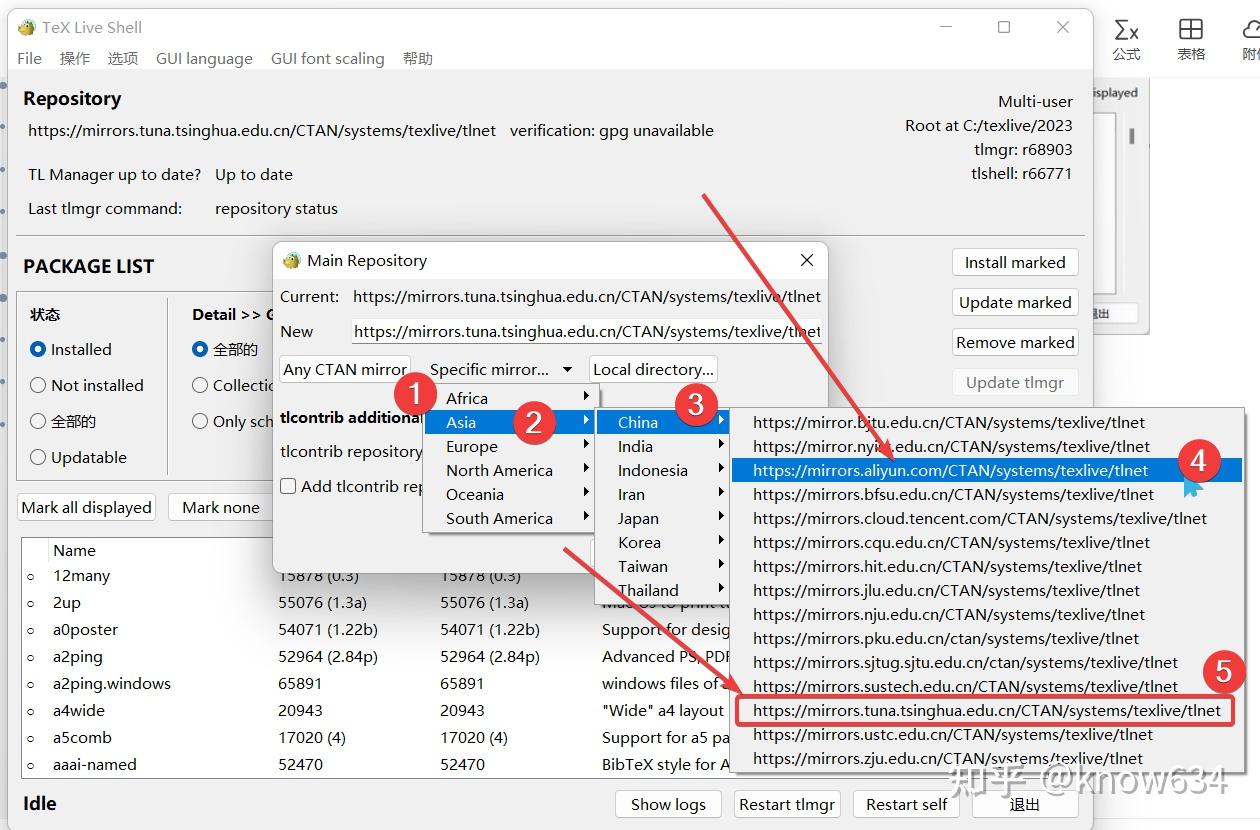
Task: Choose the mirrors.zju.edu.cn mirror
Action: click(986, 758)
